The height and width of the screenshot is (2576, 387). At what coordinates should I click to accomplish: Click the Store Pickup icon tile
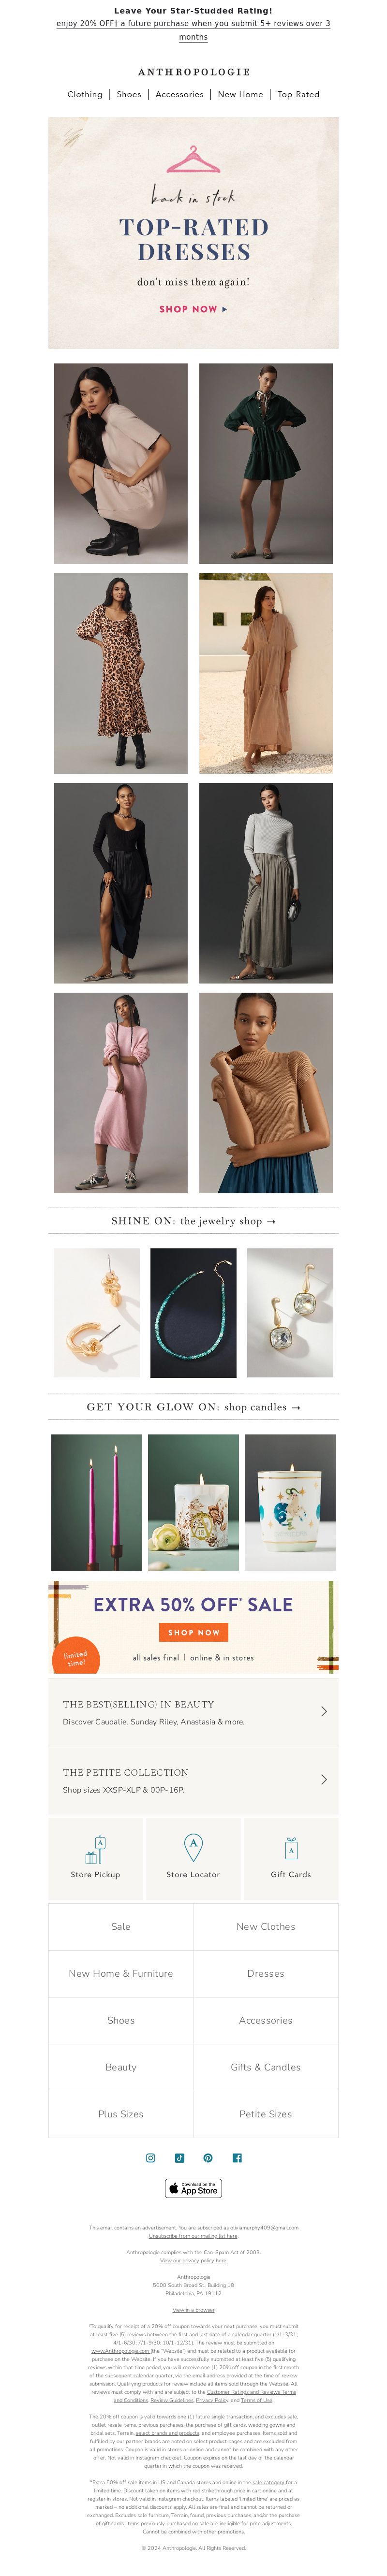pyautogui.click(x=96, y=1859)
